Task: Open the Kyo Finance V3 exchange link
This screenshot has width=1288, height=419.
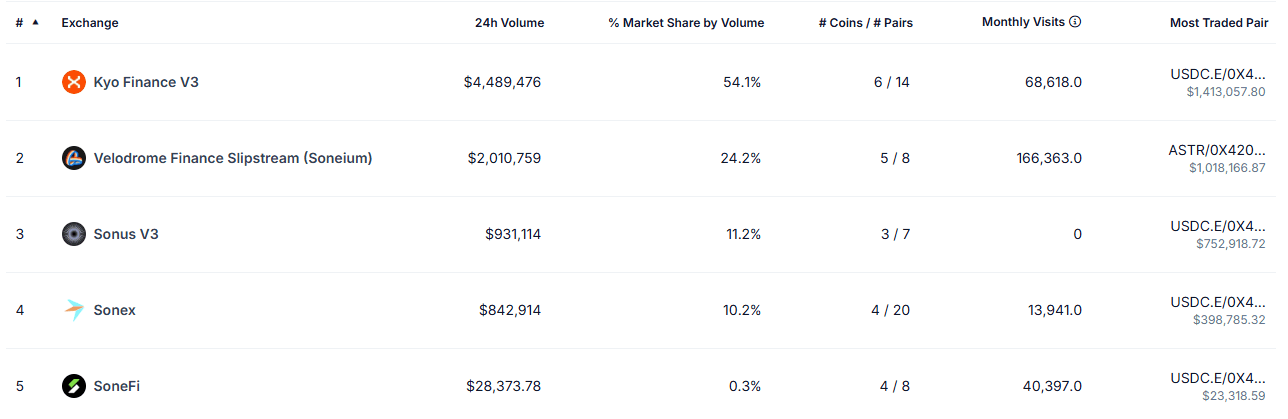Action: (x=146, y=82)
